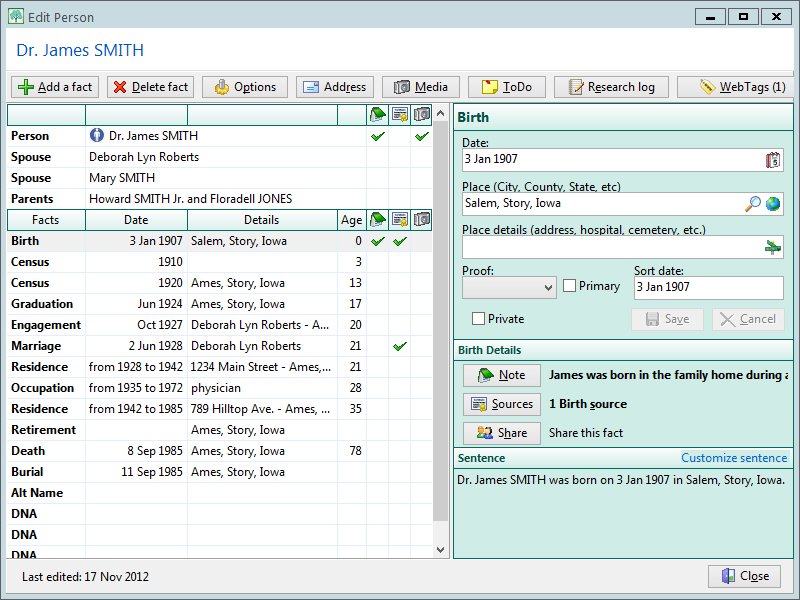Open the Address editor

[x=335, y=87]
